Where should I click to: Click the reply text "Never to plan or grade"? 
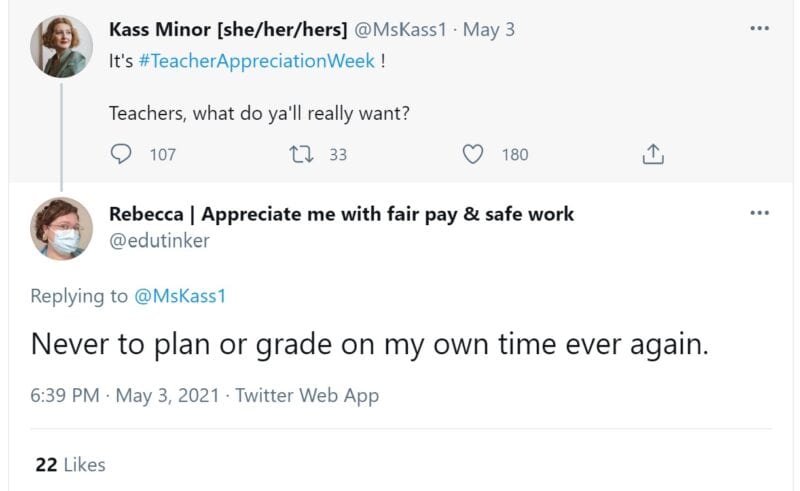click(x=370, y=345)
